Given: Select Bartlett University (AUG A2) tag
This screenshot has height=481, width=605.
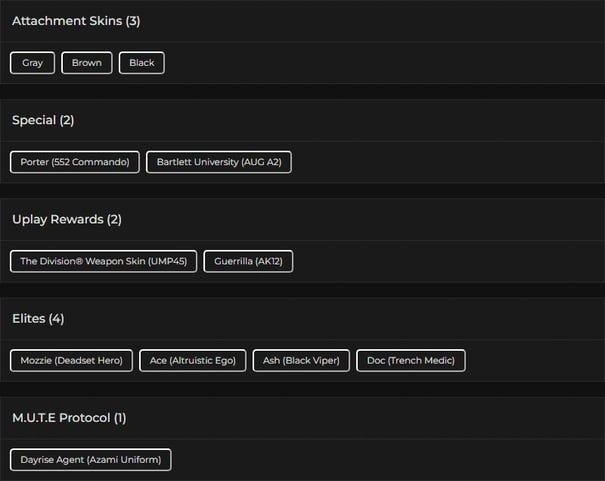Looking at the screenshot, I should [x=219, y=162].
